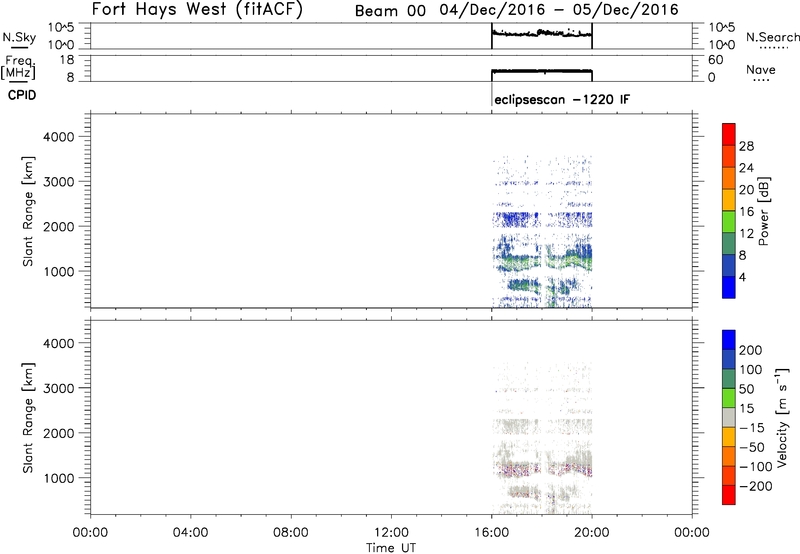Click the 'Beam 00' label

click(x=390, y=11)
